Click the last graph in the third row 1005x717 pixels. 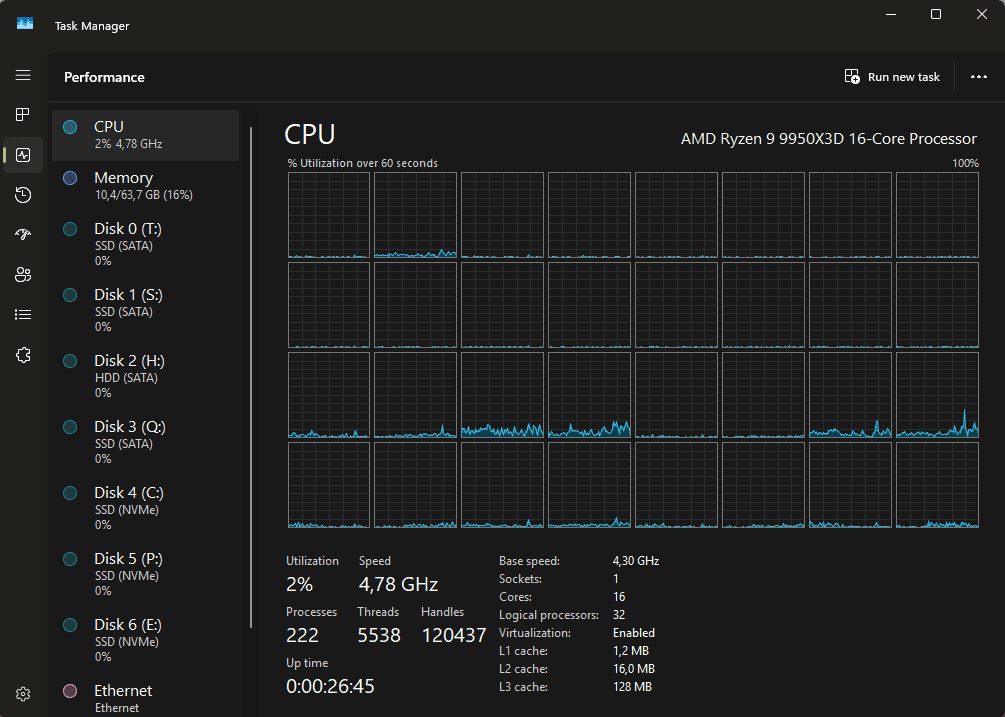pos(937,395)
